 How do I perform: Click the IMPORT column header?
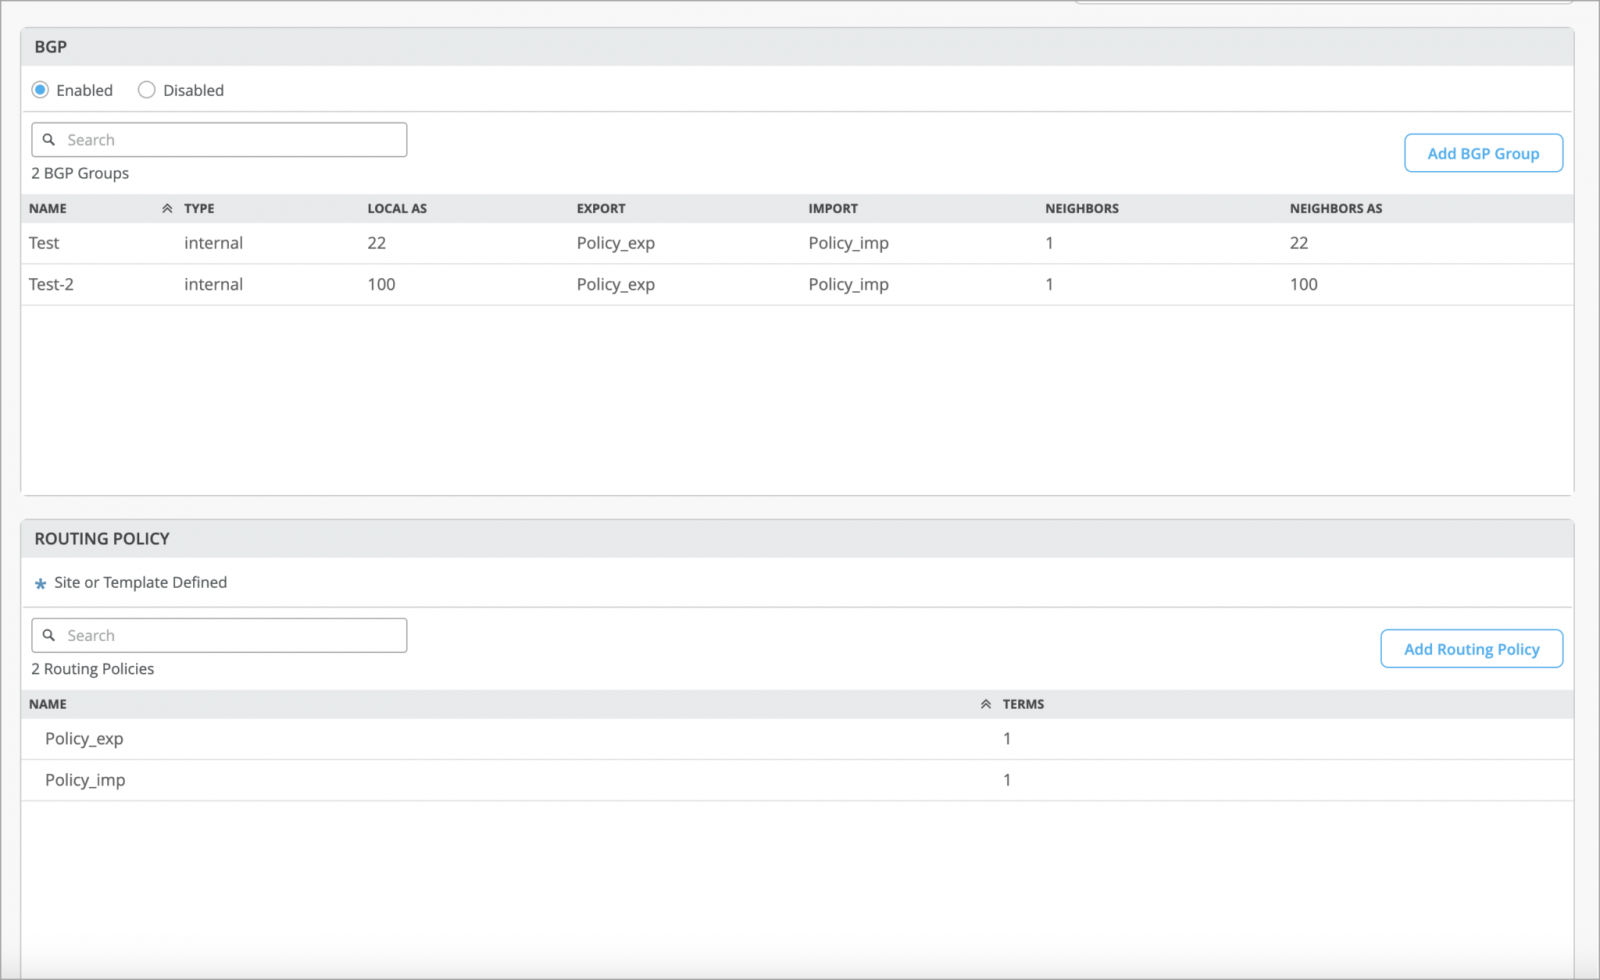click(833, 209)
